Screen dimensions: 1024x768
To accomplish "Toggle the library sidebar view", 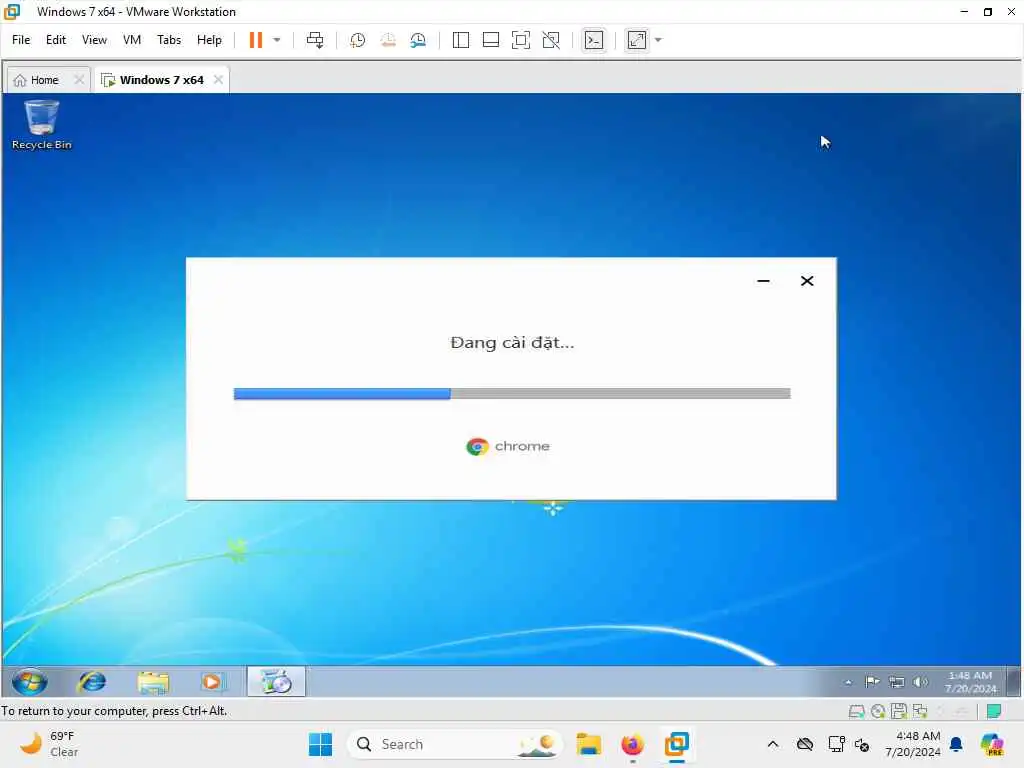I will click(460, 40).
